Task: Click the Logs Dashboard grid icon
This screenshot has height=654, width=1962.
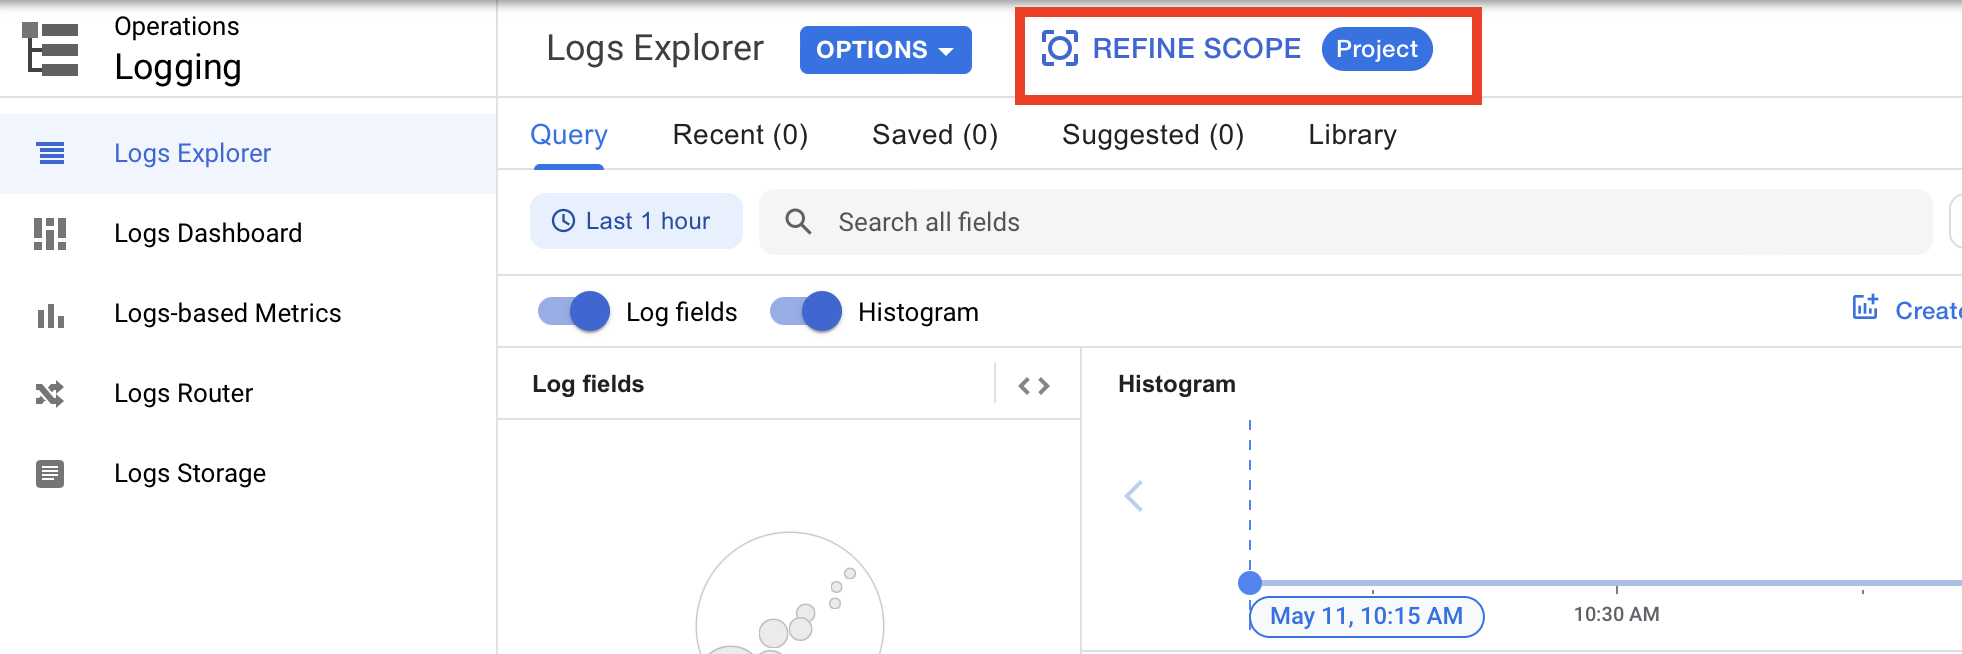Action: tap(50, 234)
